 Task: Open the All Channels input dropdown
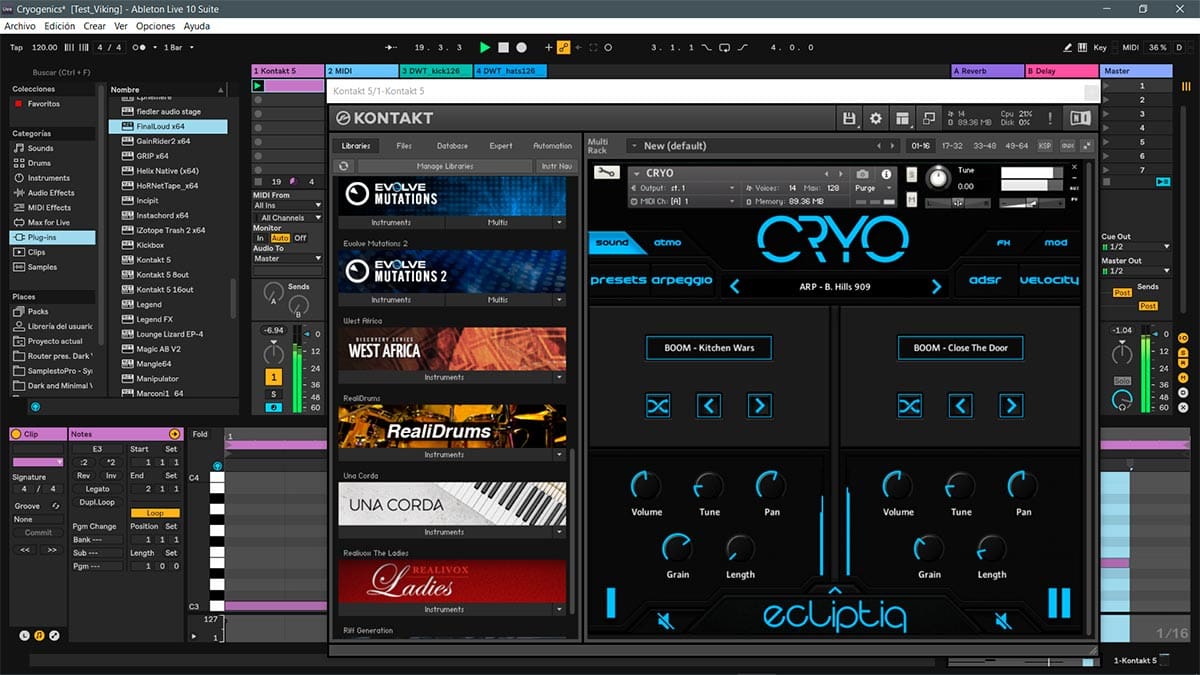[x=288, y=217]
